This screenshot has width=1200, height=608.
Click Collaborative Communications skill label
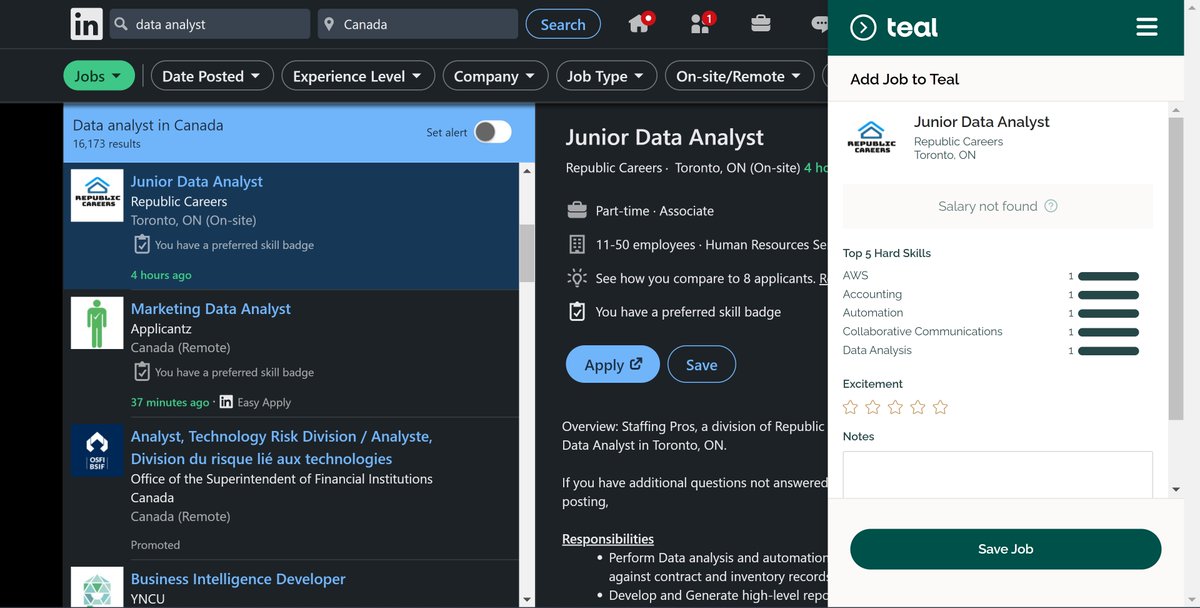coord(922,331)
